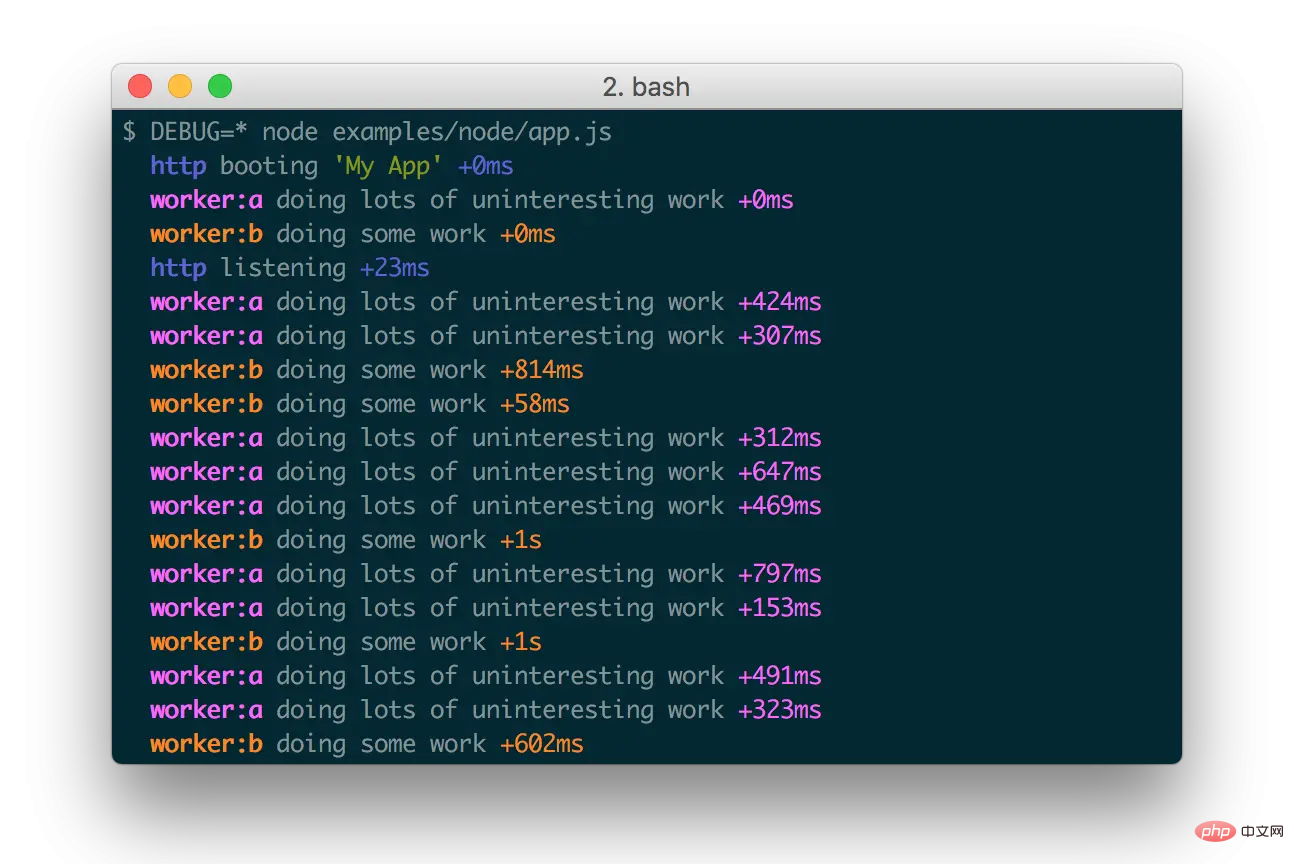The height and width of the screenshot is (864, 1294).
Task: Click the +797ms timestamp
Action: coord(780,574)
